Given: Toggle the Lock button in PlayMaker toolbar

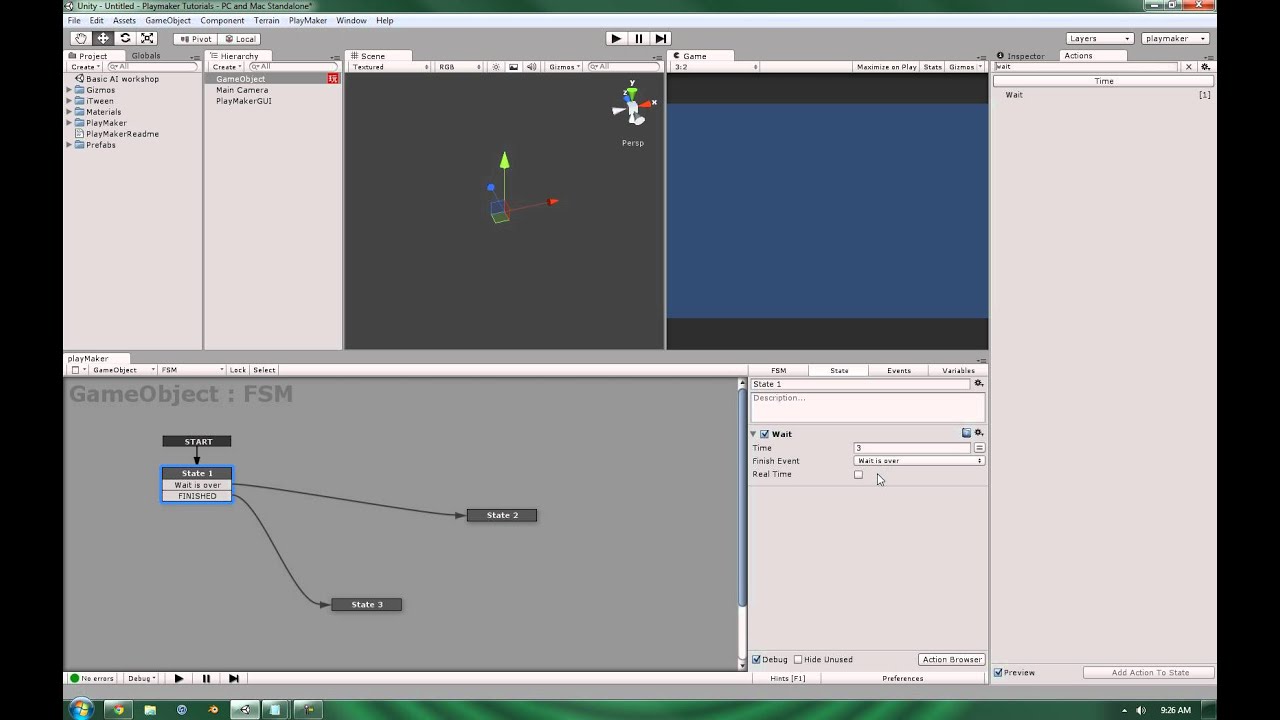Looking at the screenshot, I should [x=238, y=370].
